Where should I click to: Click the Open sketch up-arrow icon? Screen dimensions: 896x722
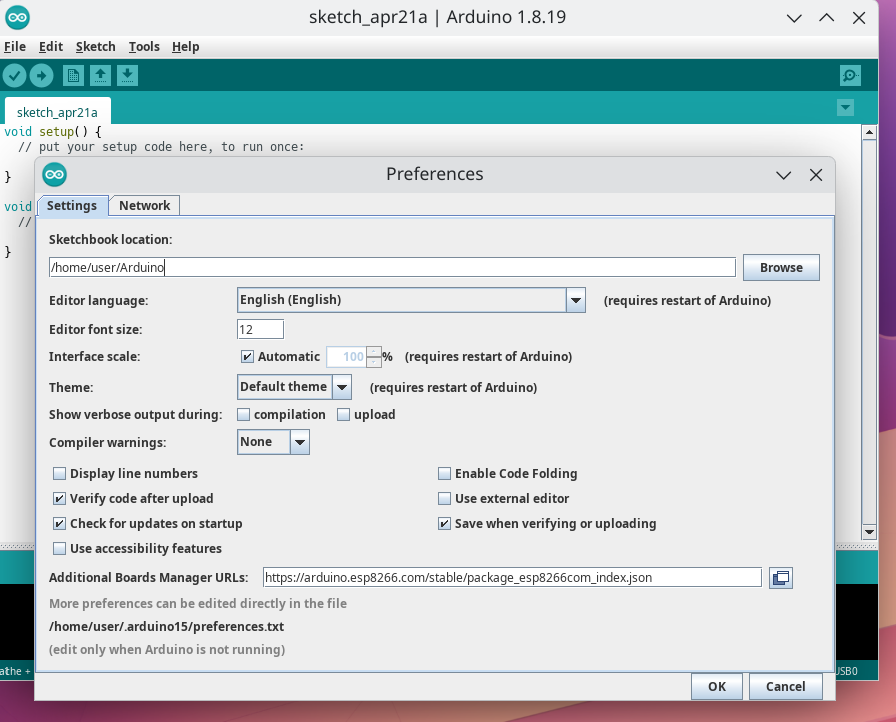101,75
